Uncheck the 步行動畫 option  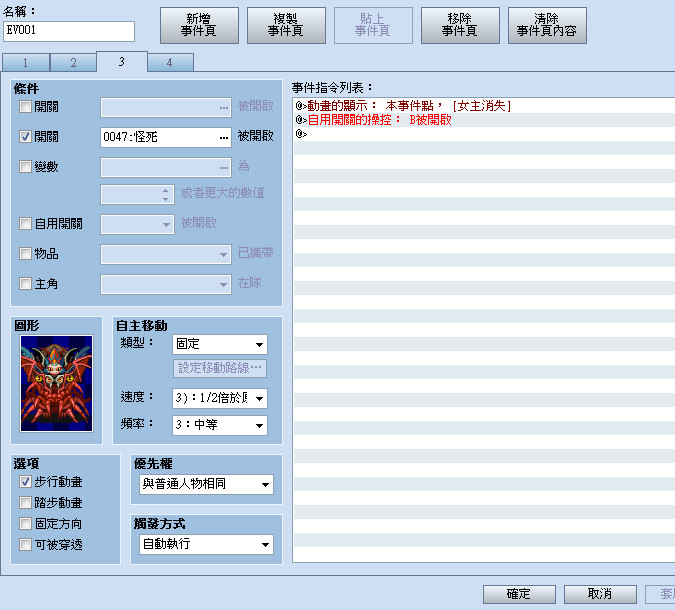click(x=25, y=482)
